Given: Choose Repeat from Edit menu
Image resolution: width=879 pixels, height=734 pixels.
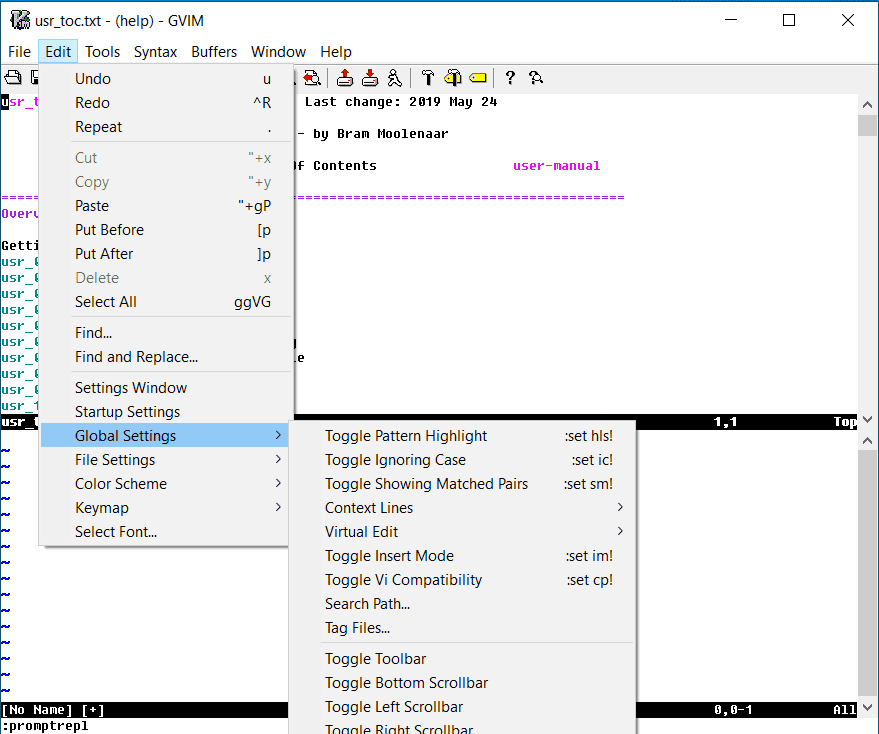Looking at the screenshot, I should click(167, 127).
